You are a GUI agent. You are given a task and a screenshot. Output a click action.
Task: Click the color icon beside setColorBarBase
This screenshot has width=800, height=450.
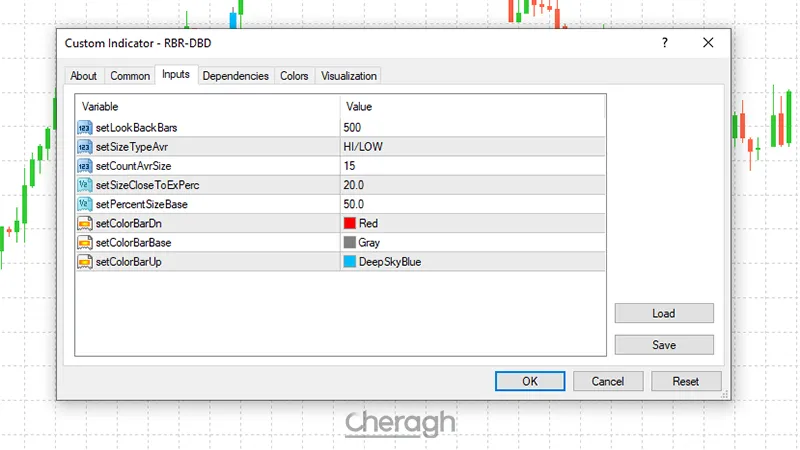coord(85,242)
